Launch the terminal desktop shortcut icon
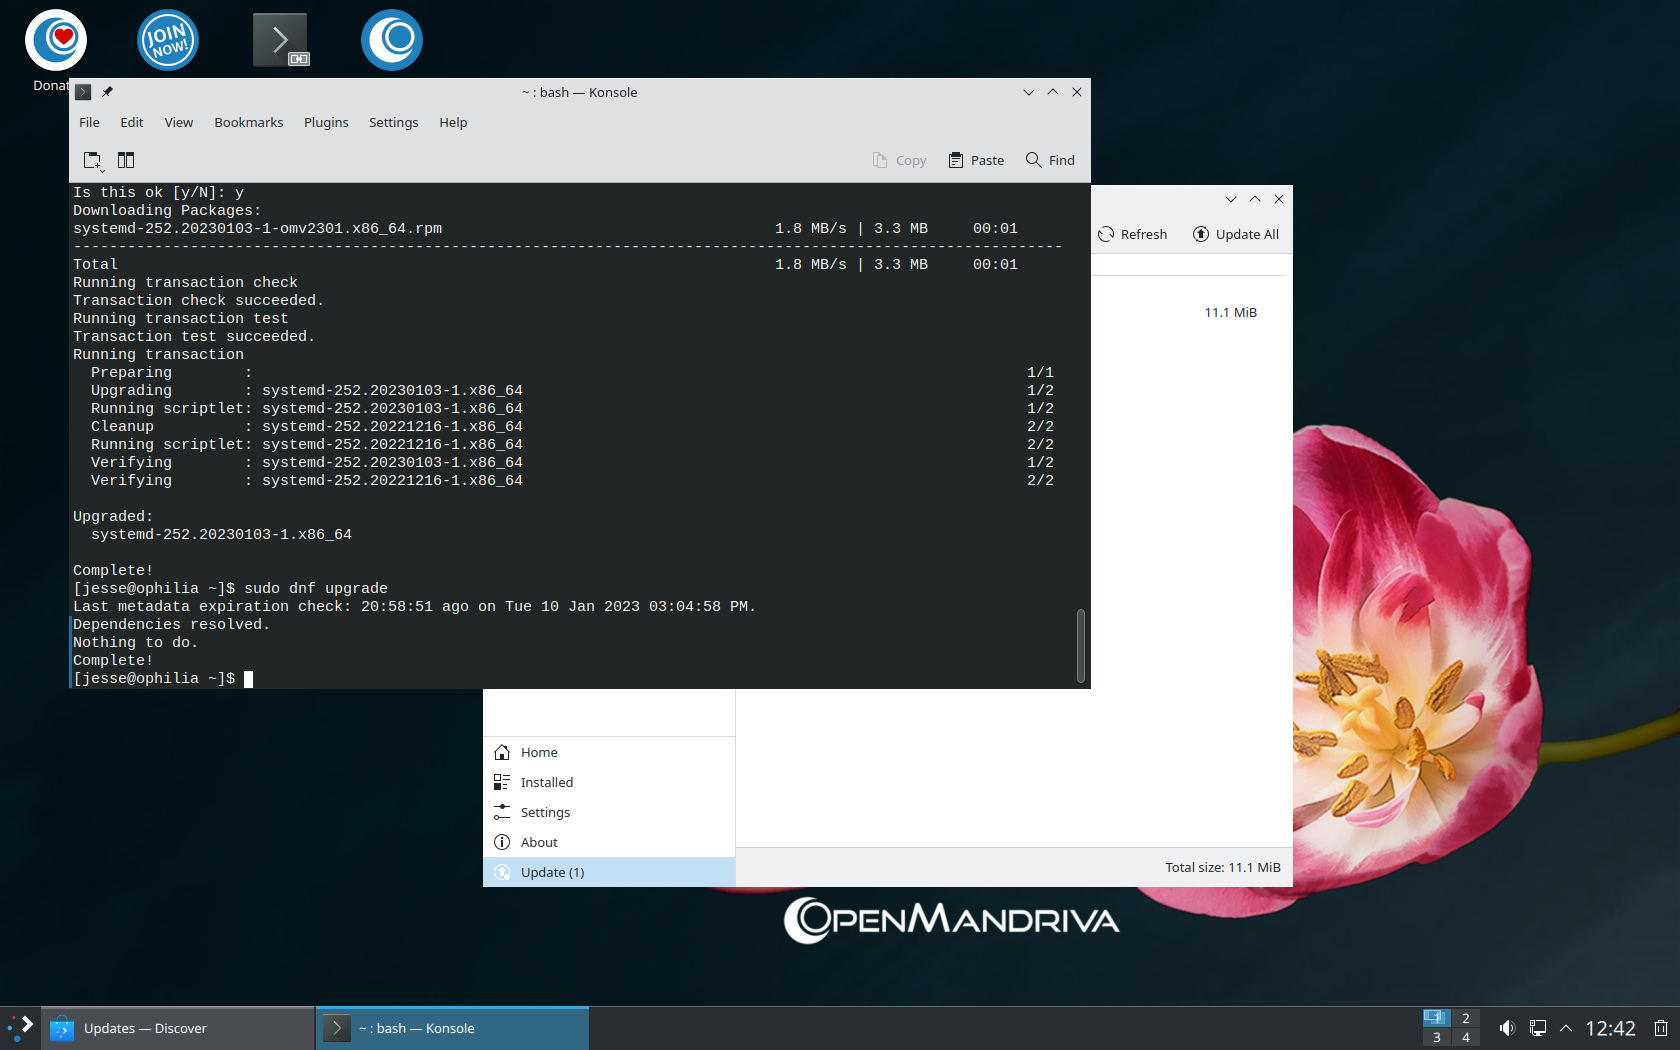This screenshot has height=1050, width=1680. [x=280, y=41]
